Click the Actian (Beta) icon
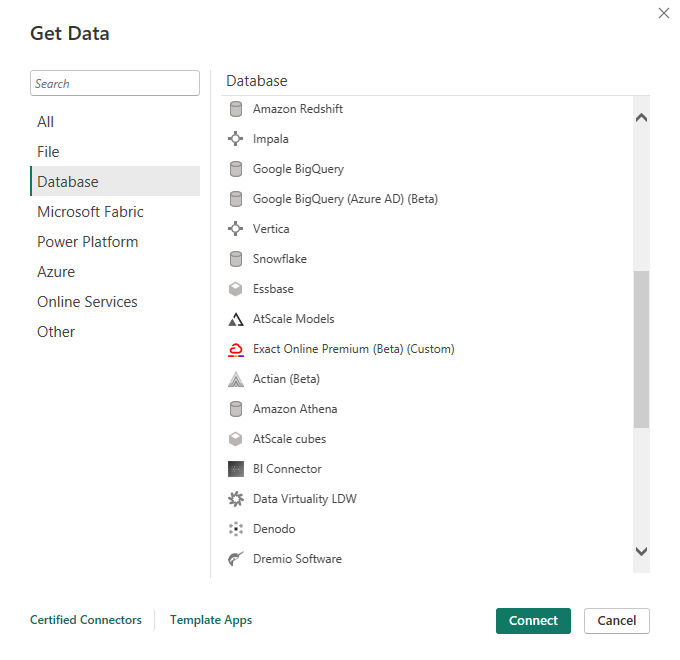680x660 pixels. point(236,379)
